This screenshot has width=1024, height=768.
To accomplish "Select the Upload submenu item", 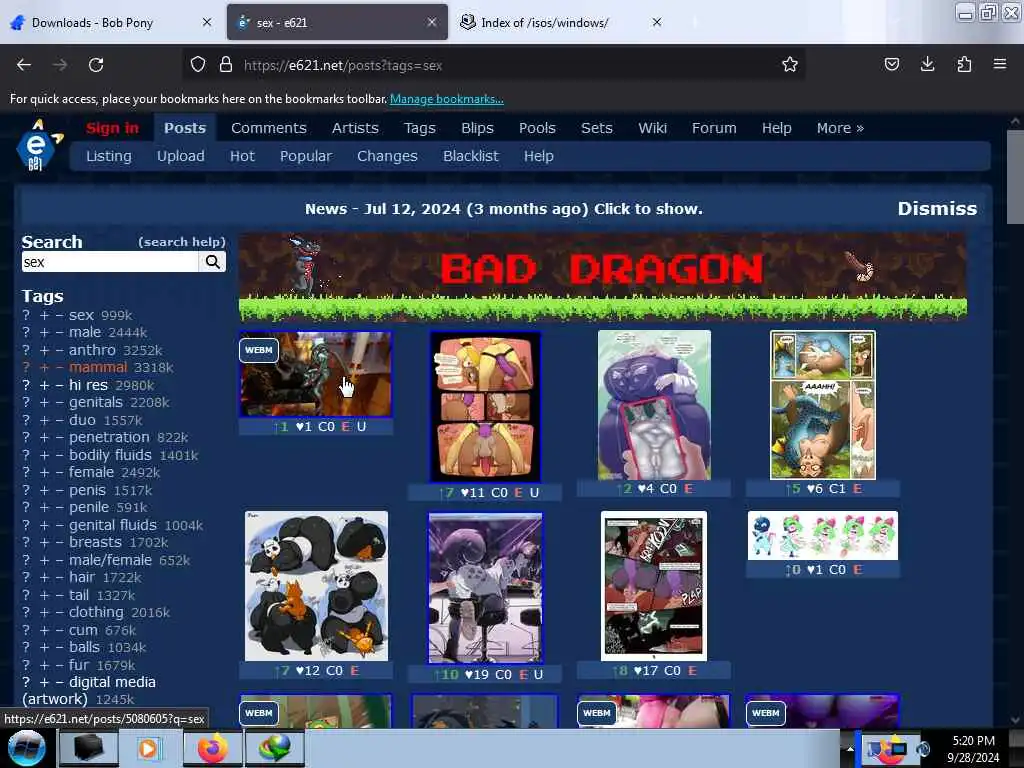I will 180,156.
